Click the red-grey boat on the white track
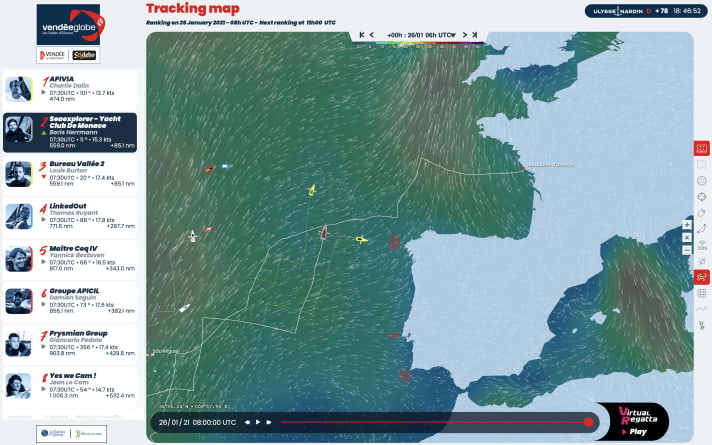 324,232
